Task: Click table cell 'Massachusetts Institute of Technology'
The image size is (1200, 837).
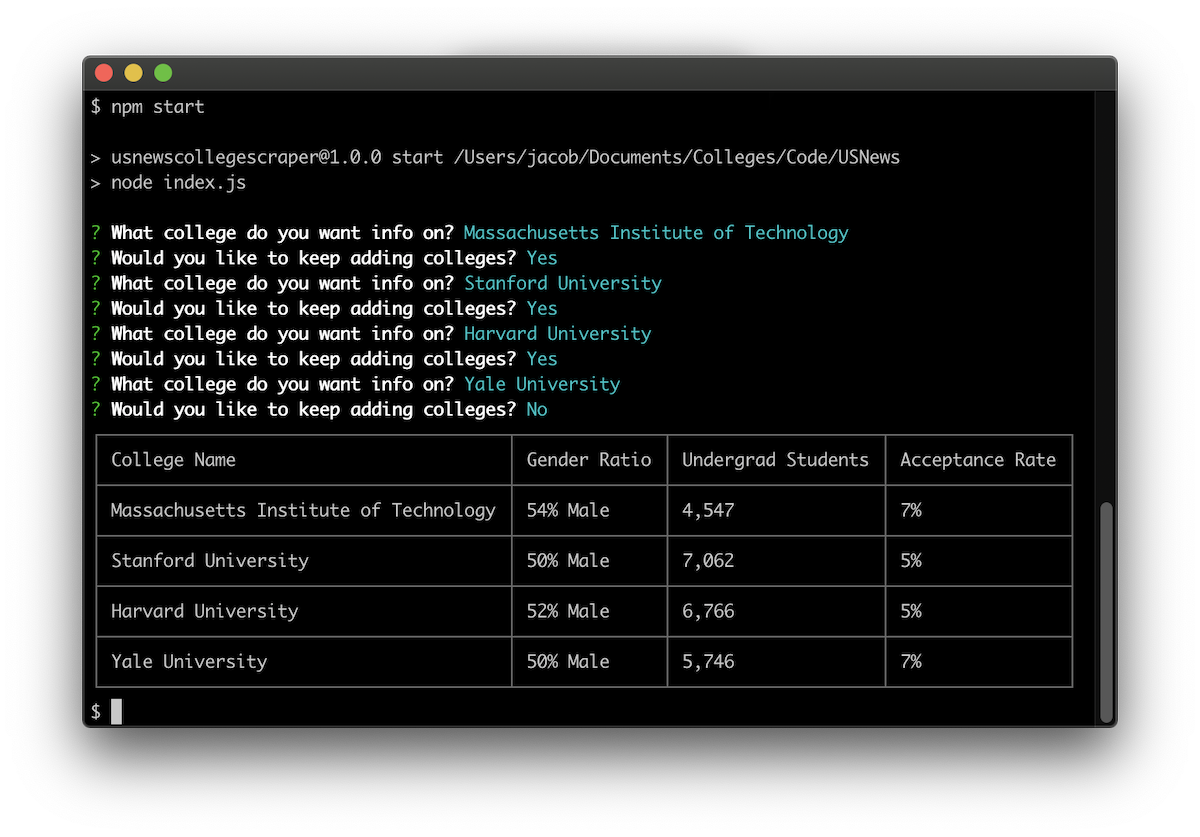Action: pyautogui.click(x=303, y=510)
